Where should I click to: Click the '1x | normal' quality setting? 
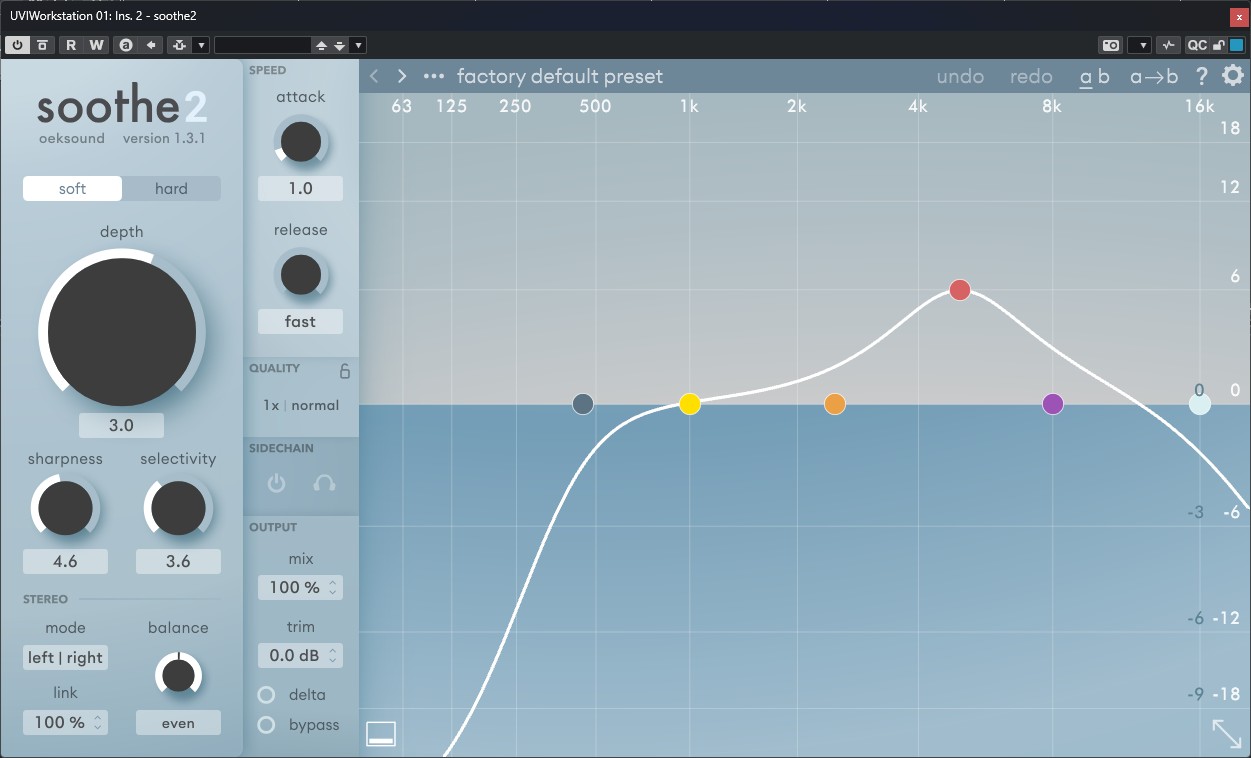301,405
